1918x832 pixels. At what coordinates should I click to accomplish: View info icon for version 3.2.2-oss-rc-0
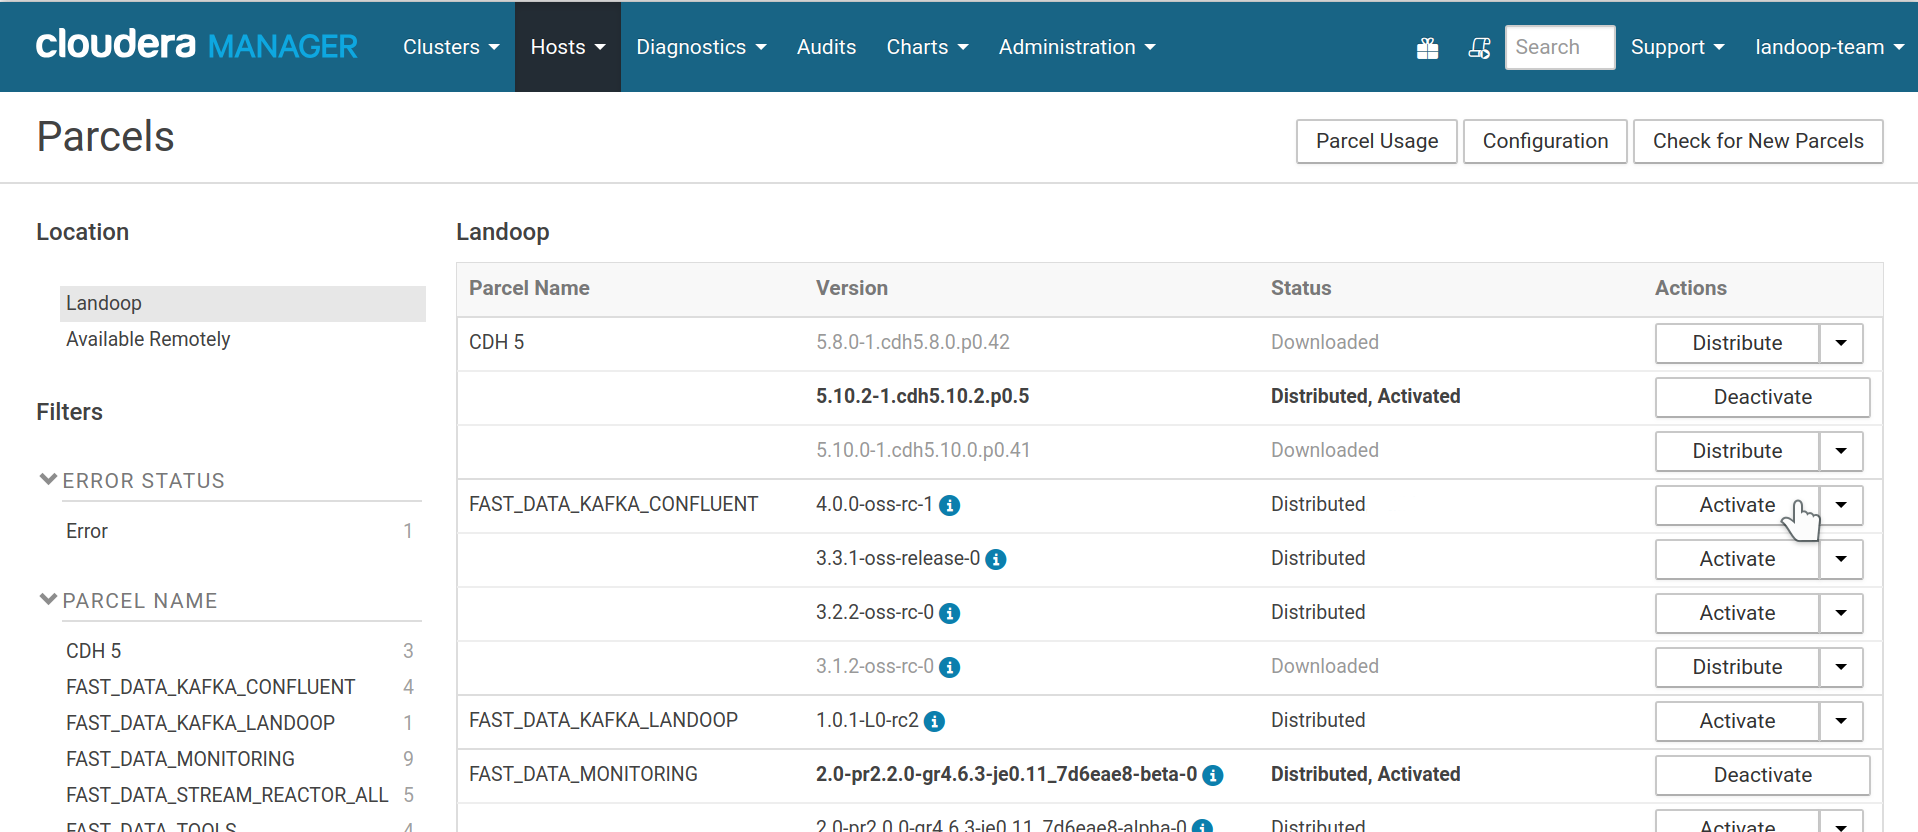(x=950, y=614)
